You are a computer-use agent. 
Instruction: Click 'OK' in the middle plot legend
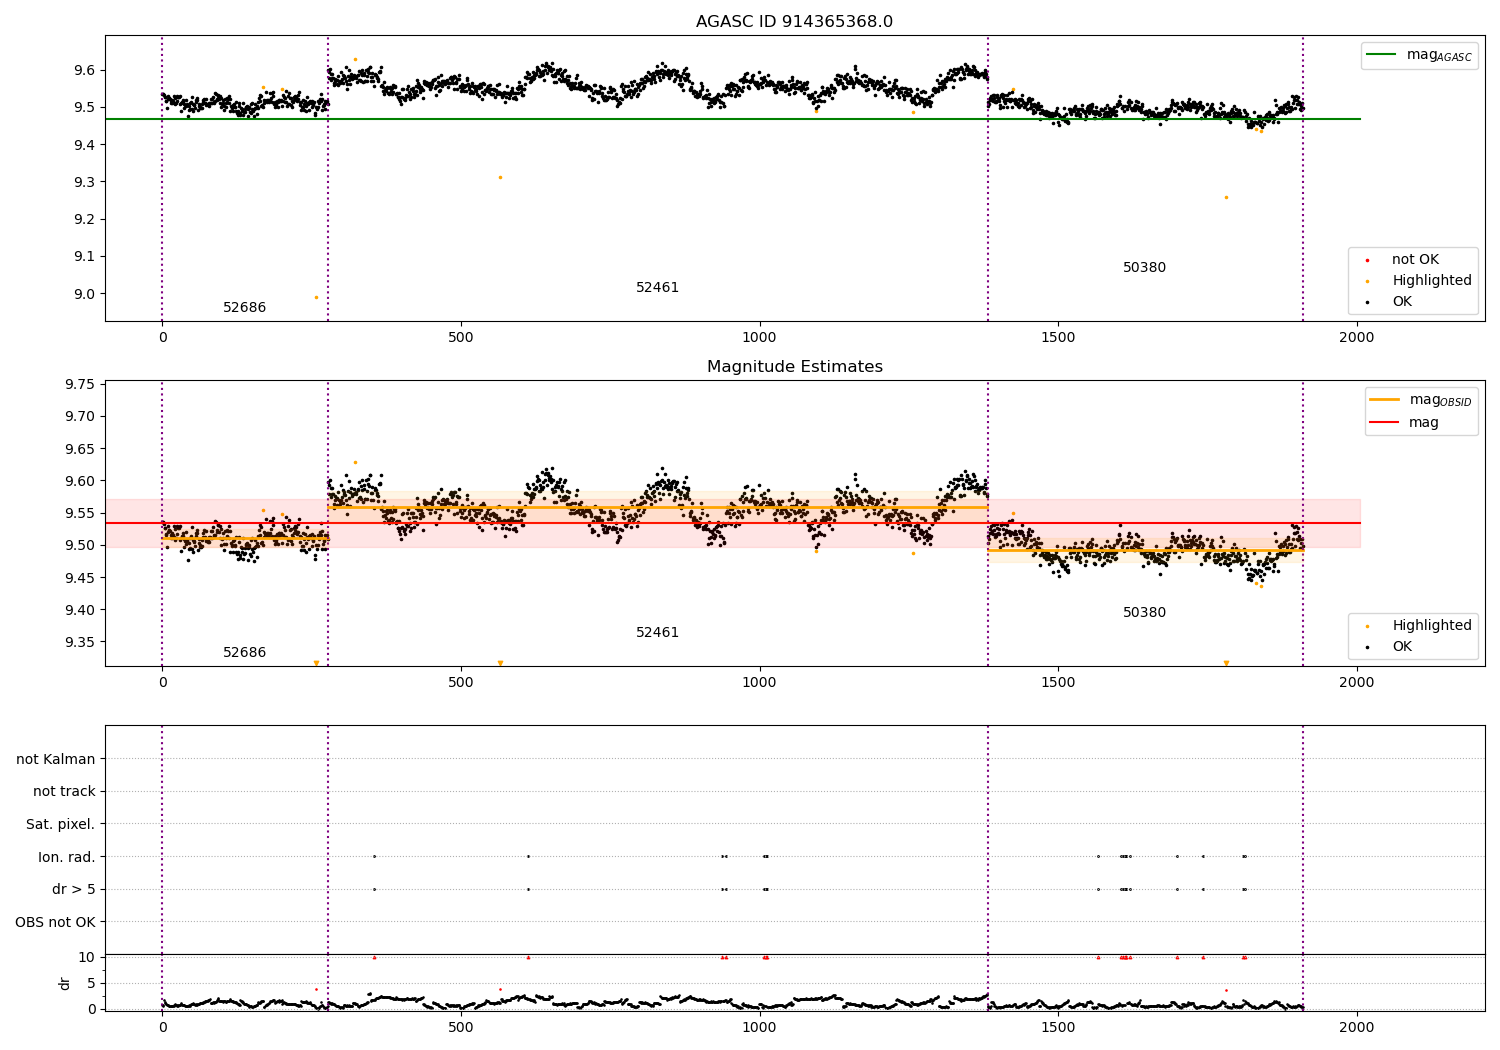(1400, 647)
